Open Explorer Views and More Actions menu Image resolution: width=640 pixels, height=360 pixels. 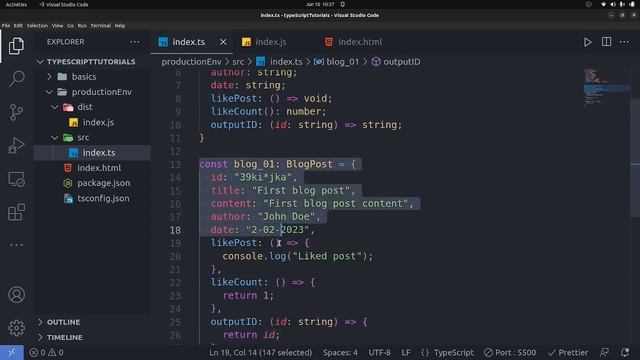[x=135, y=42]
